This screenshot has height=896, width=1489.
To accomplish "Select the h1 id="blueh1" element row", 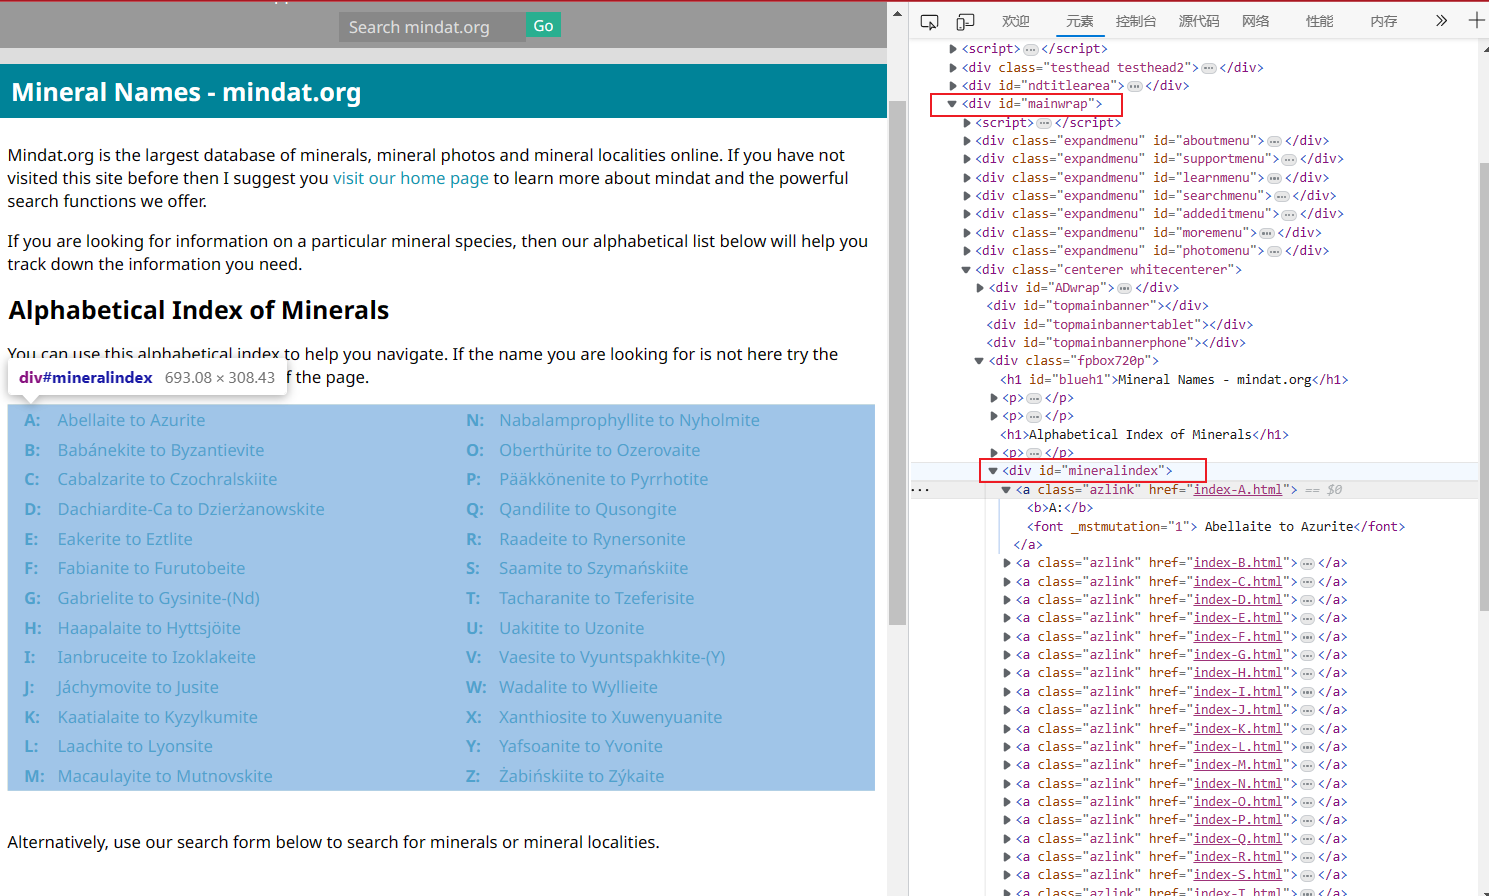I will point(1174,380).
